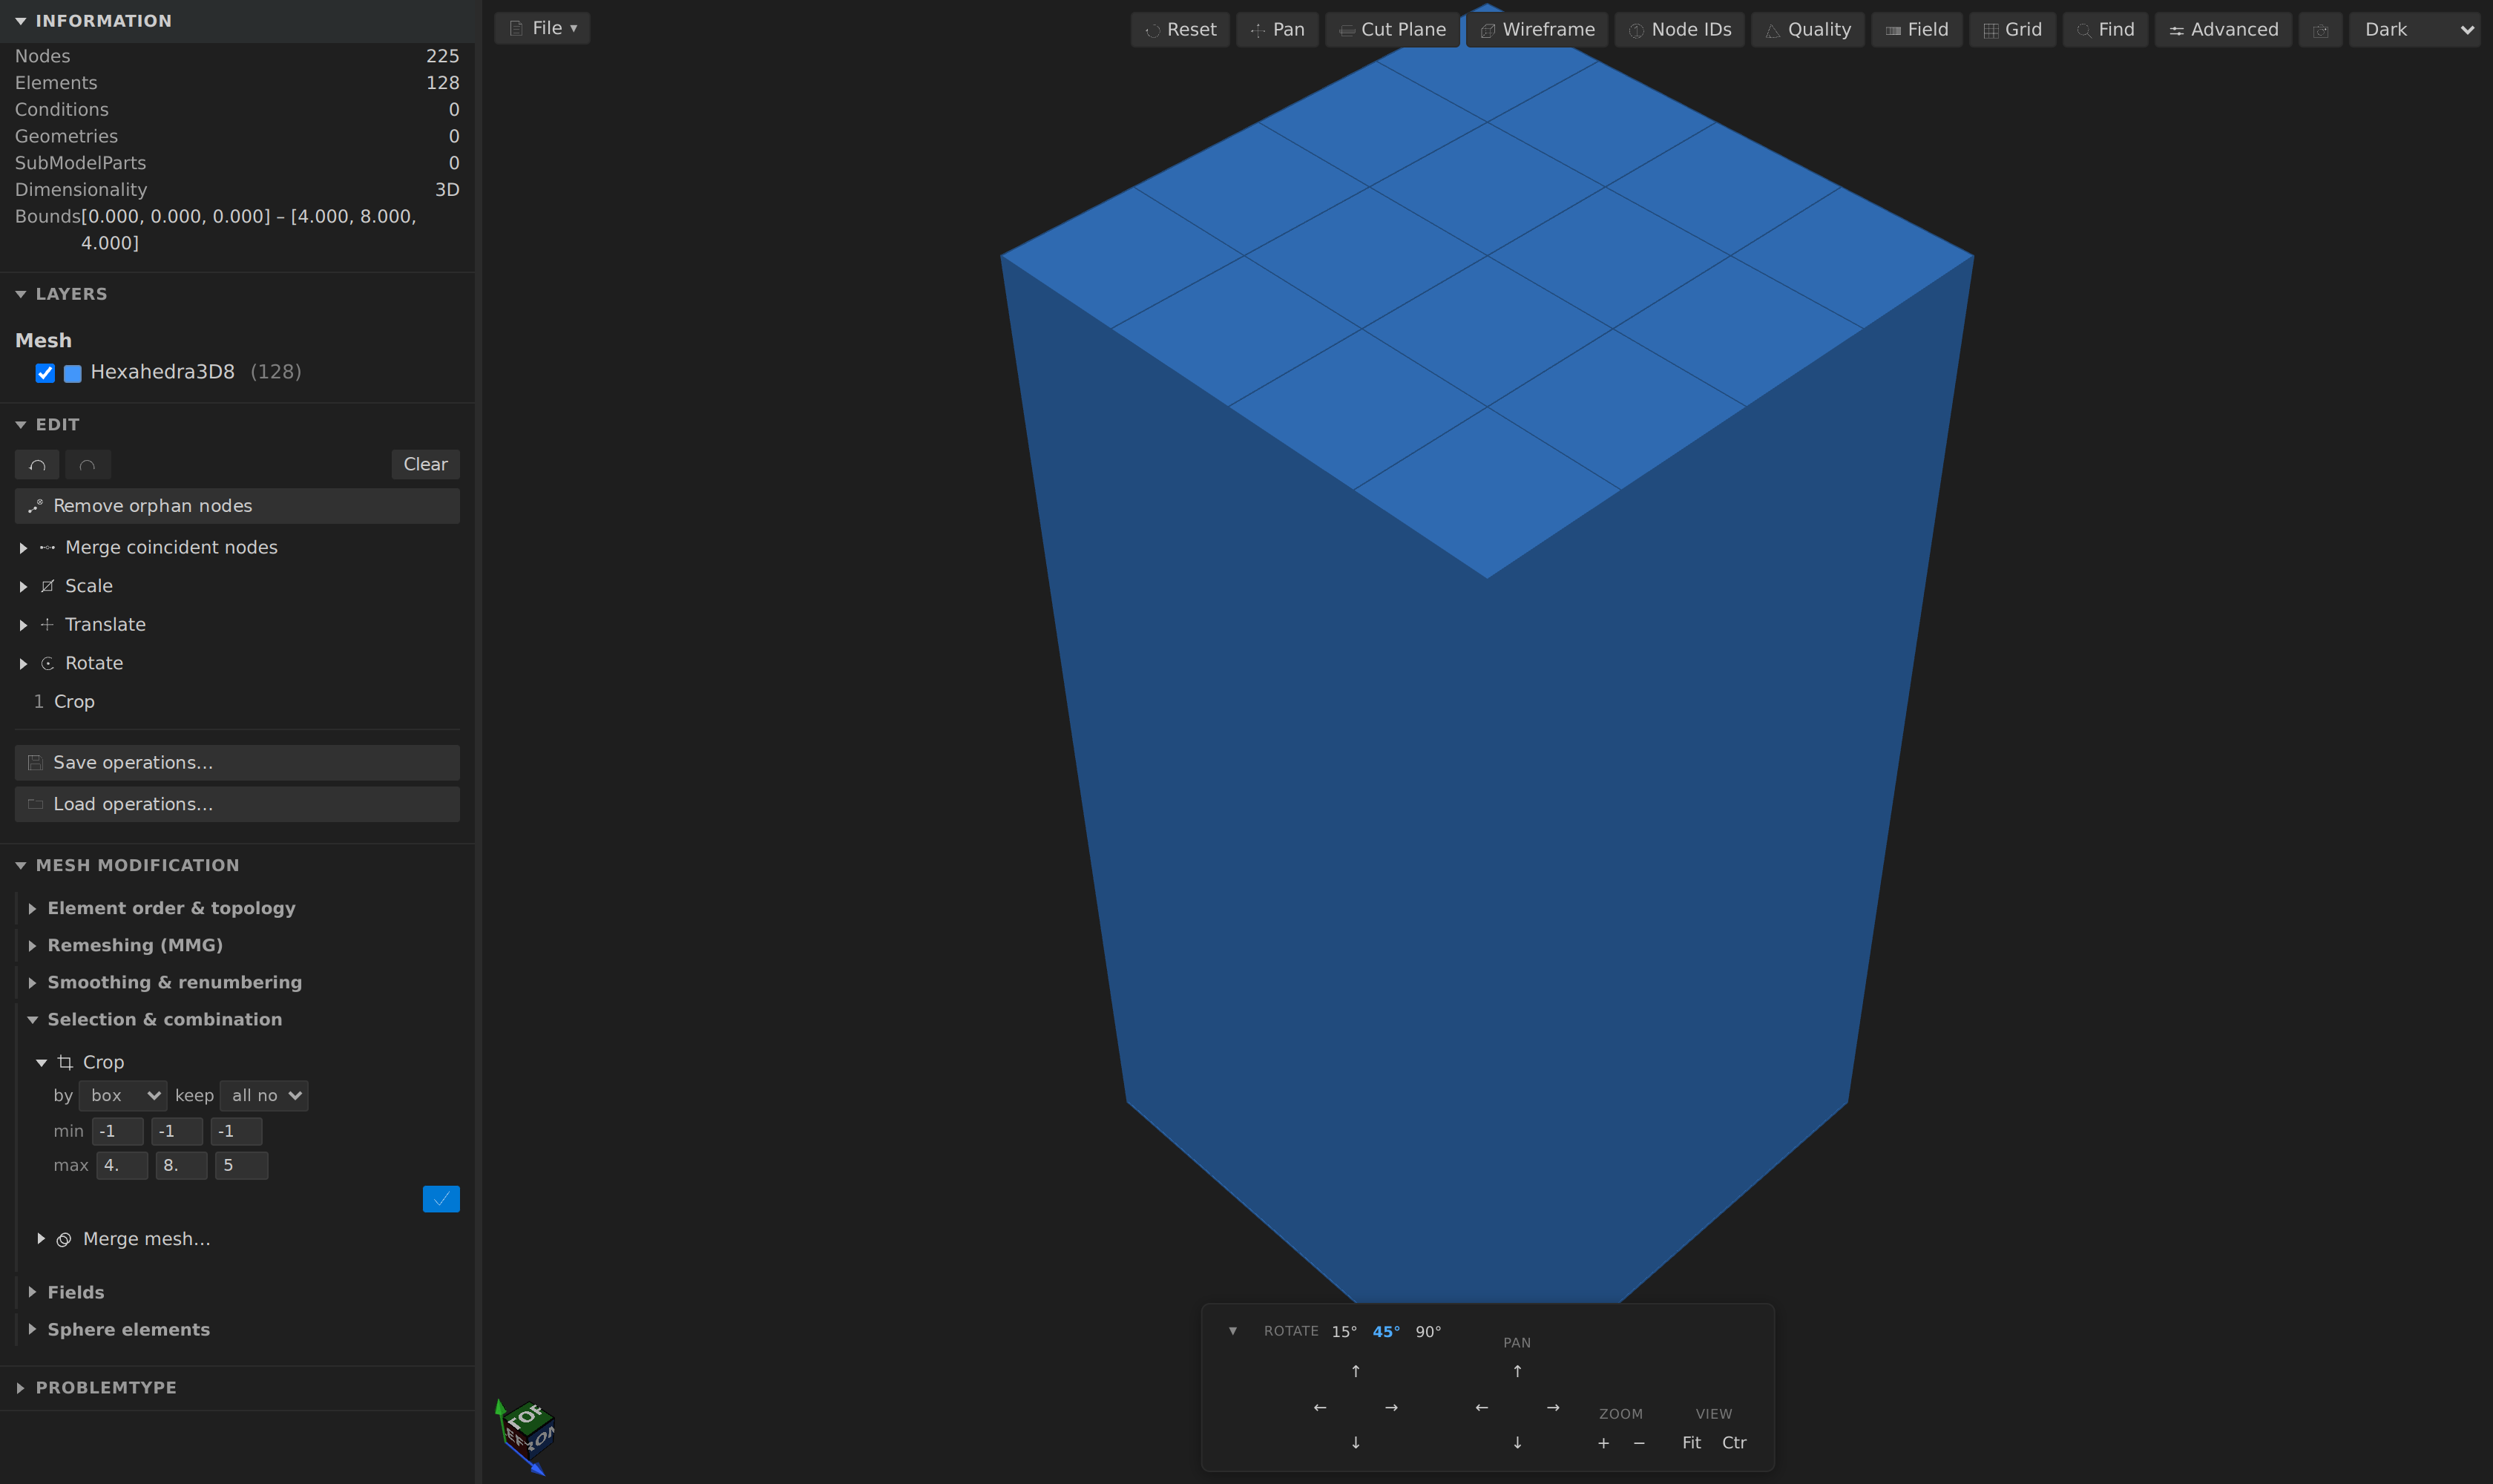Viewport: 2493px width, 1484px height.
Task: Reset the camera view
Action: point(1180,29)
